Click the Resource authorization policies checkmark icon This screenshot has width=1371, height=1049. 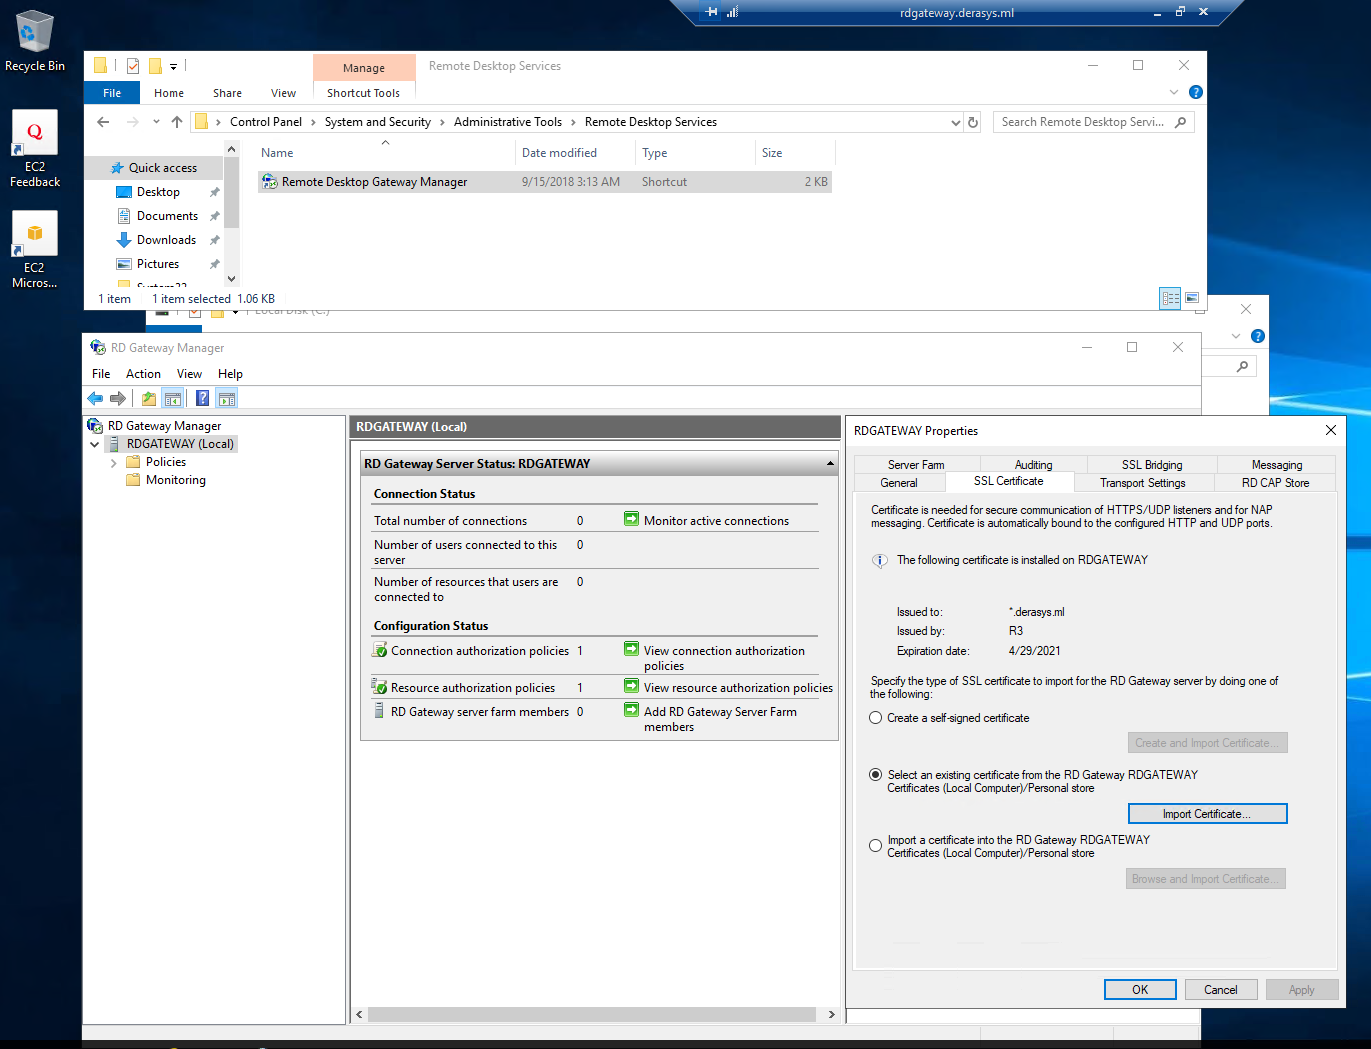point(380,687)
